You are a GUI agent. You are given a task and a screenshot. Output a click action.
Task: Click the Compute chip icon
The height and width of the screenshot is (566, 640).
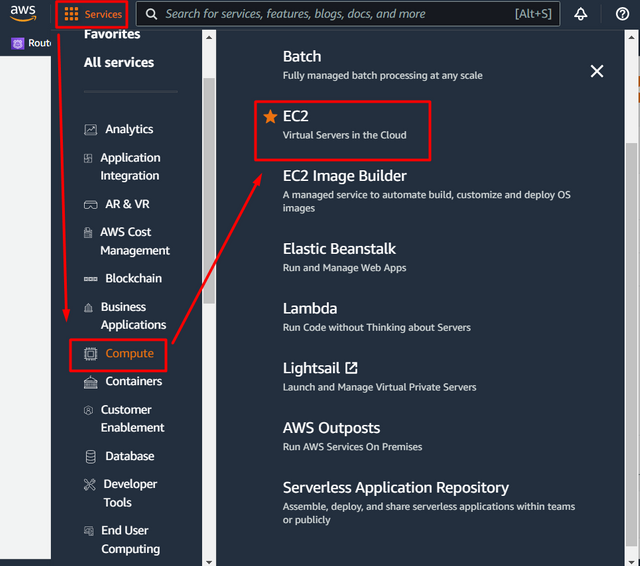click(x=91, y=354)
